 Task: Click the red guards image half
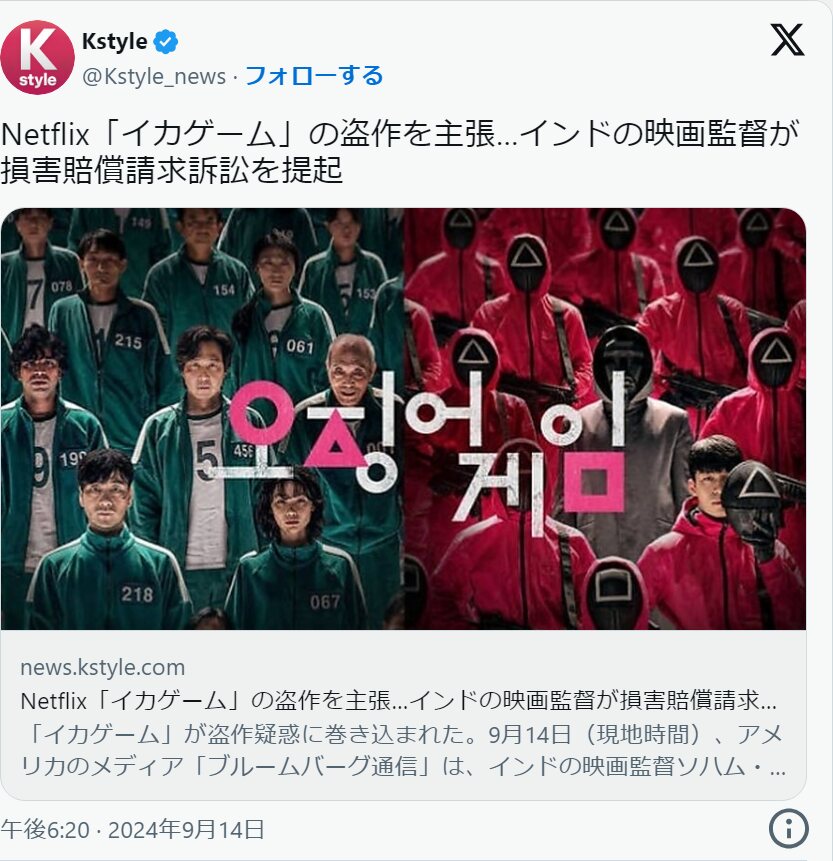[605, 419]
